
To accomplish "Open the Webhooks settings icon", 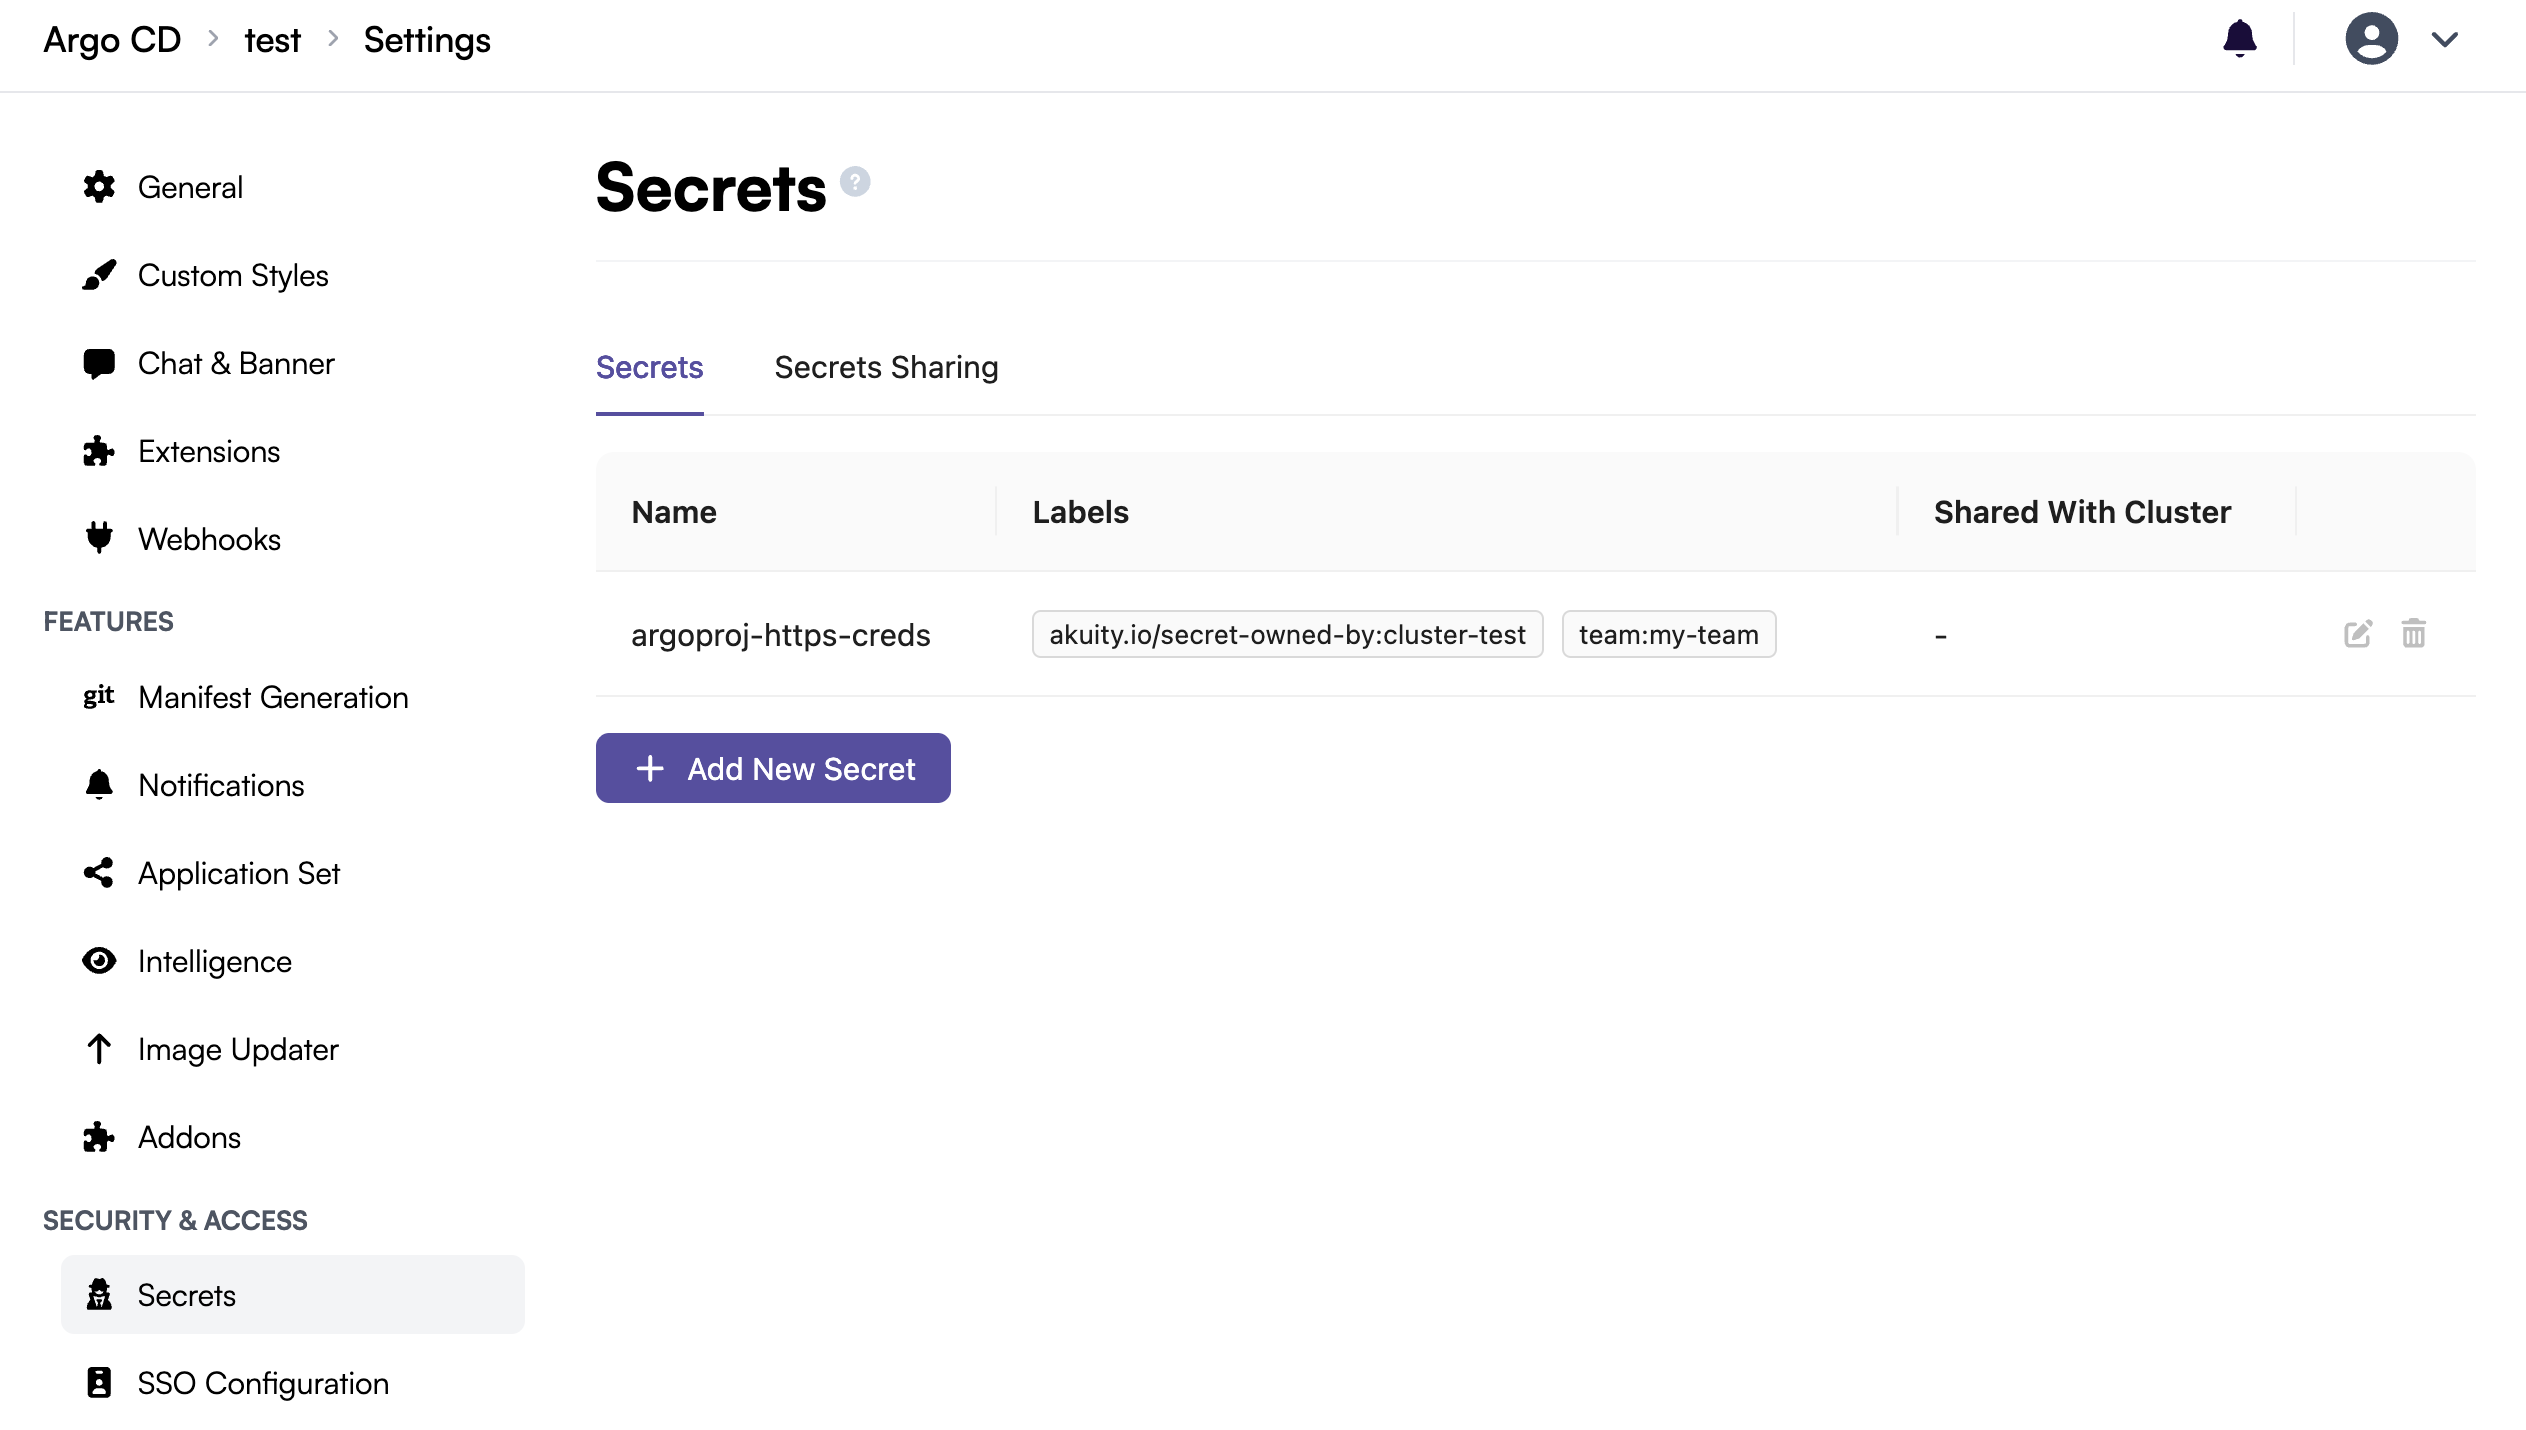I will click(x=99, y=538).
